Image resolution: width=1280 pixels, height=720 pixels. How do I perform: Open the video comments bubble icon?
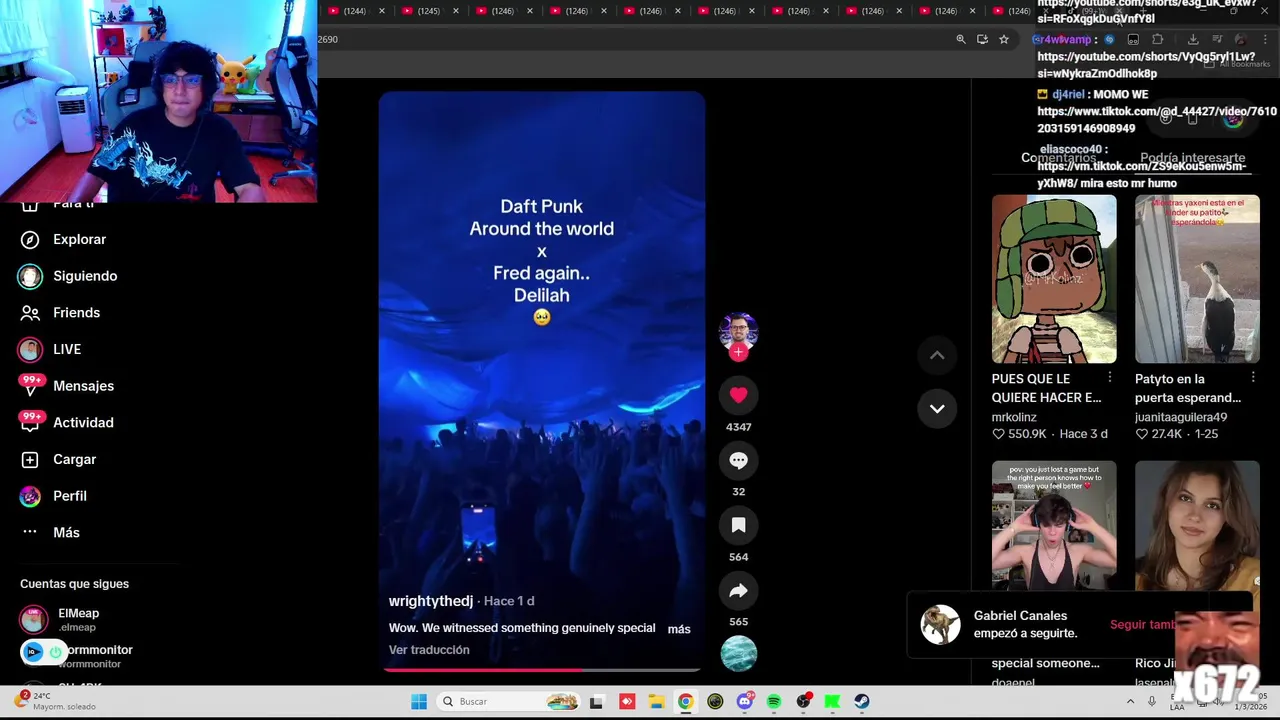pyautogui.click(x=738, y=460)
